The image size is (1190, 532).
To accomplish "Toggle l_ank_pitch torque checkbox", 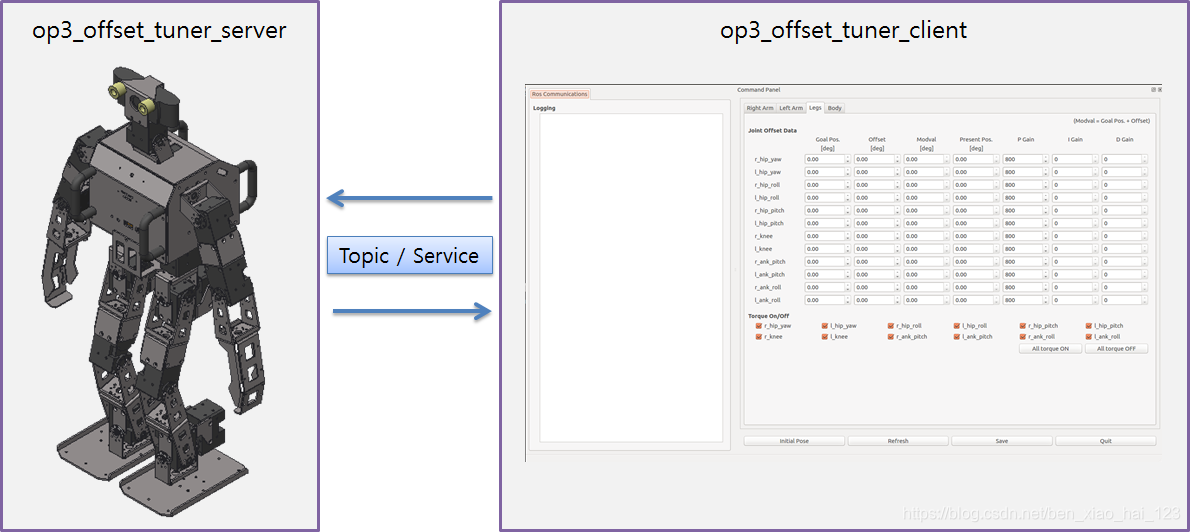I will (x=957, y=336).
